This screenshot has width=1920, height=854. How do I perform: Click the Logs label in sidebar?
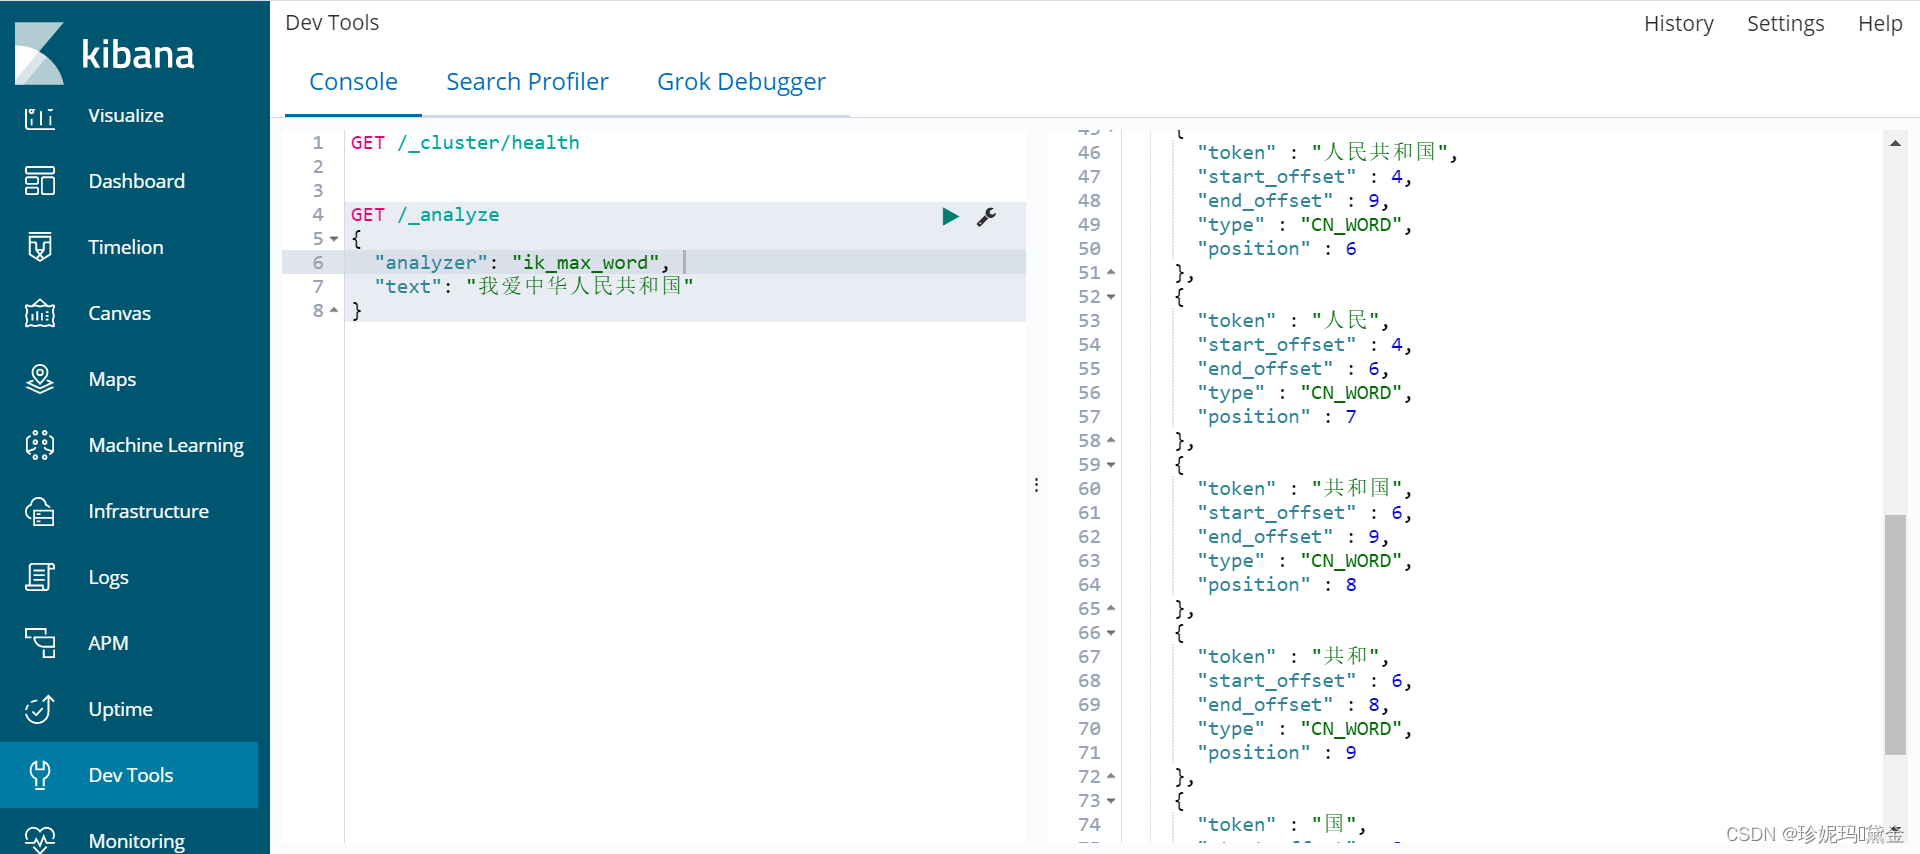point(108,577)
